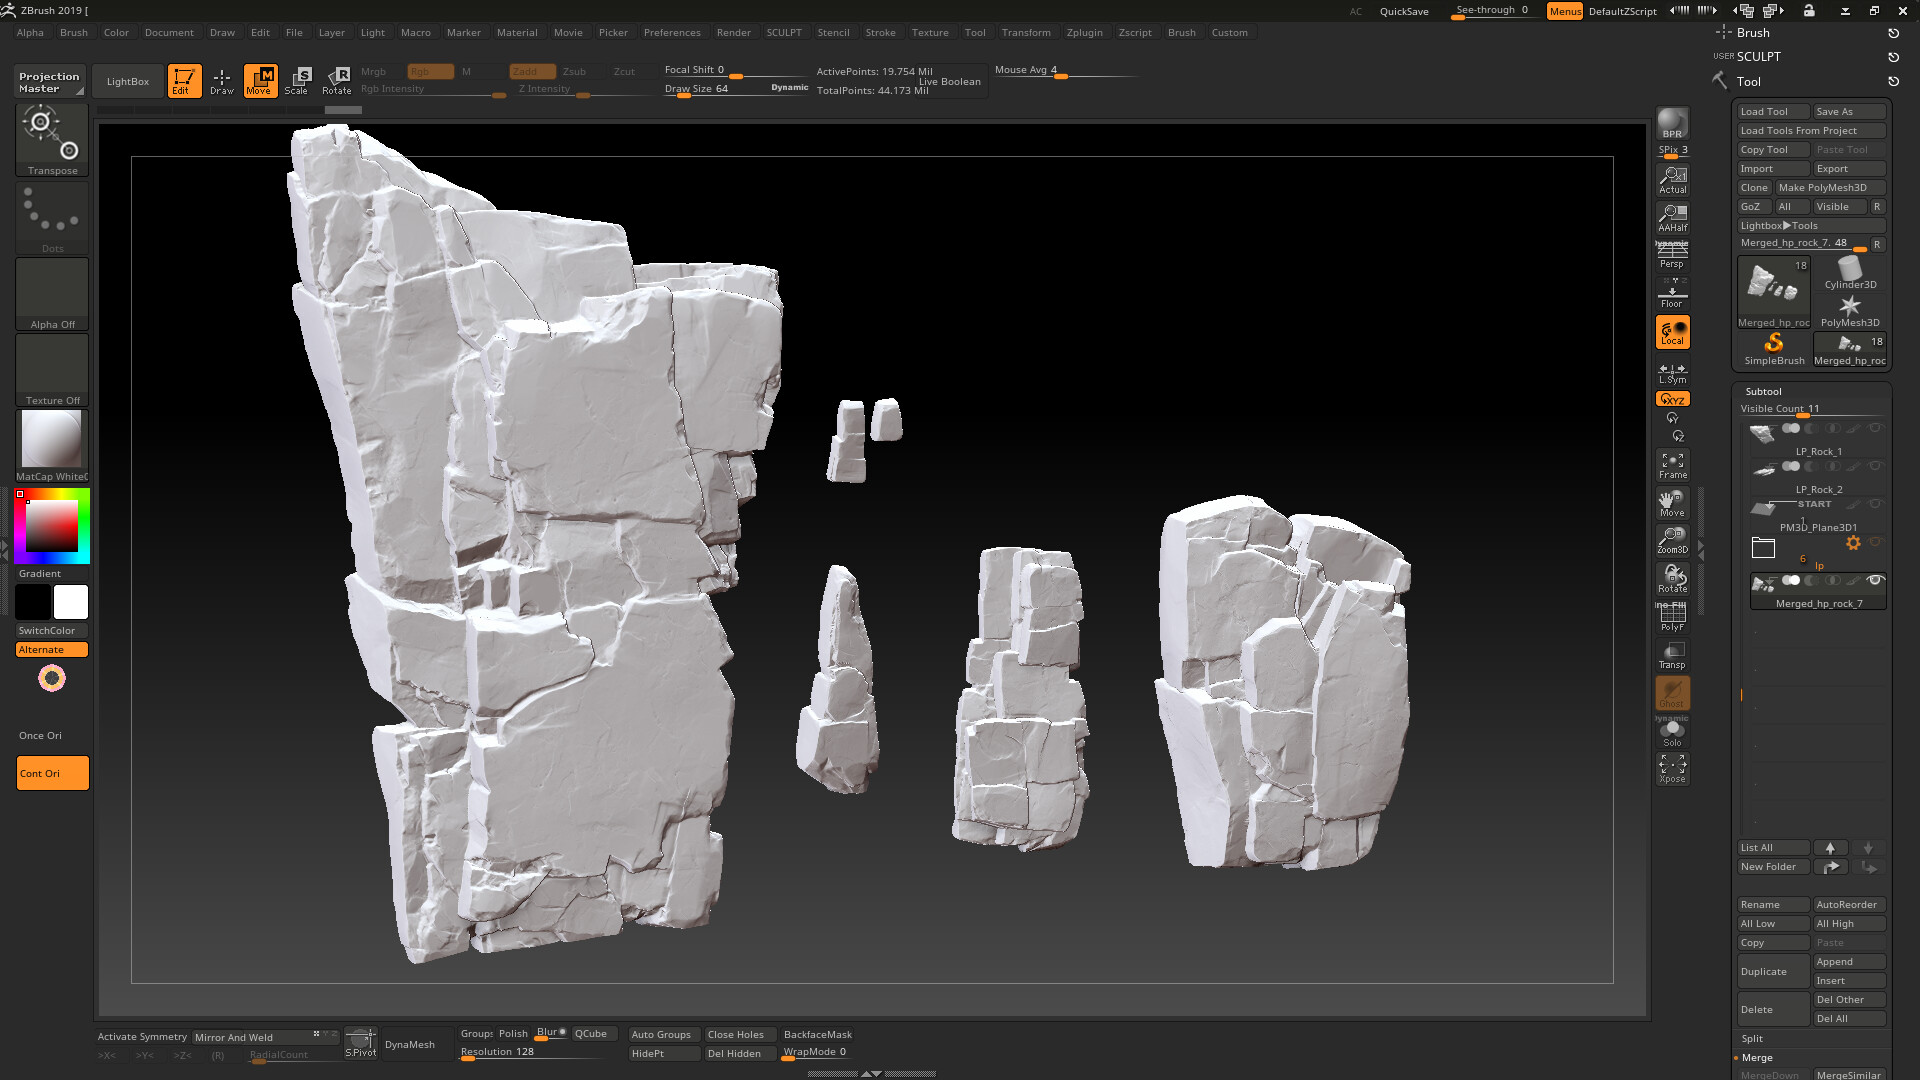Enable PolyF wireframe display
Image resolution: width=1920 pixels, height=1080 pixels.
1672,617
